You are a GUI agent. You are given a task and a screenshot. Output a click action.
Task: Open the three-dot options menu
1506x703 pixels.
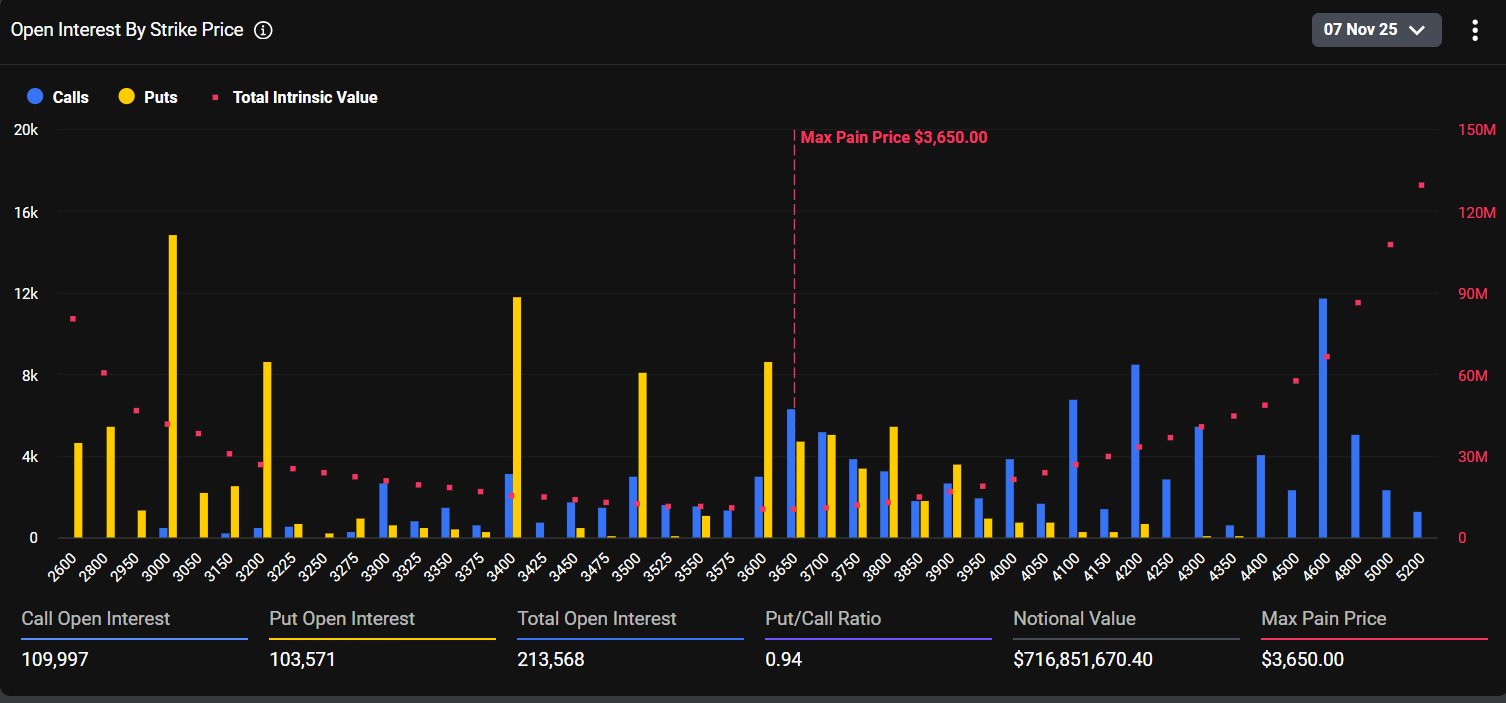[1474, 30]
